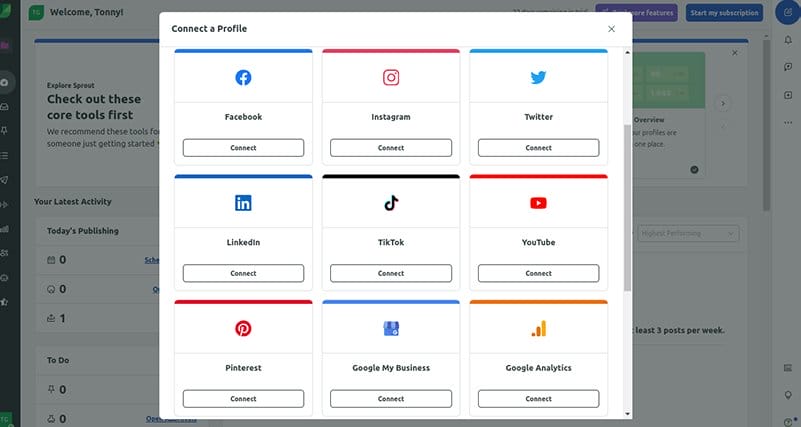This screenshot has height=427, width=801.
Task: Open the compose icon in top right
Action: 788,12
